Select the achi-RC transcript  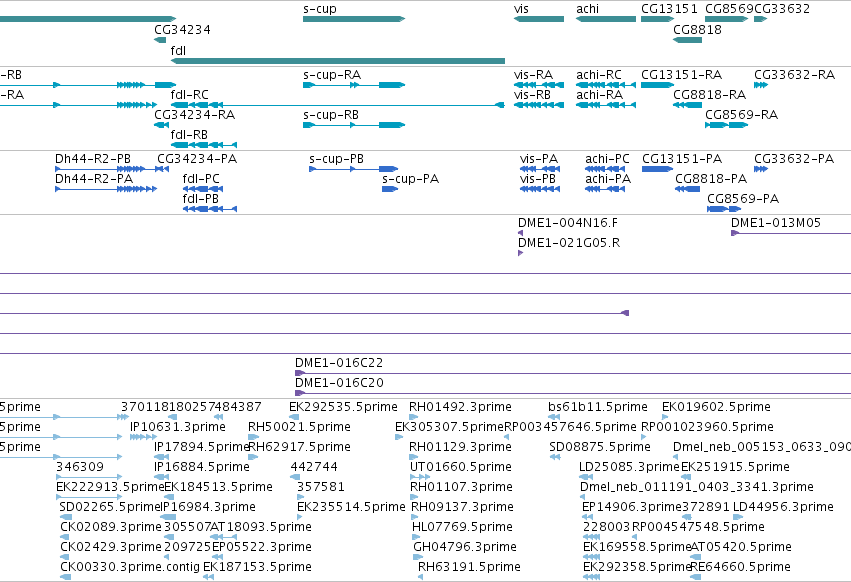pyautogui.click(x=606, y=85)
